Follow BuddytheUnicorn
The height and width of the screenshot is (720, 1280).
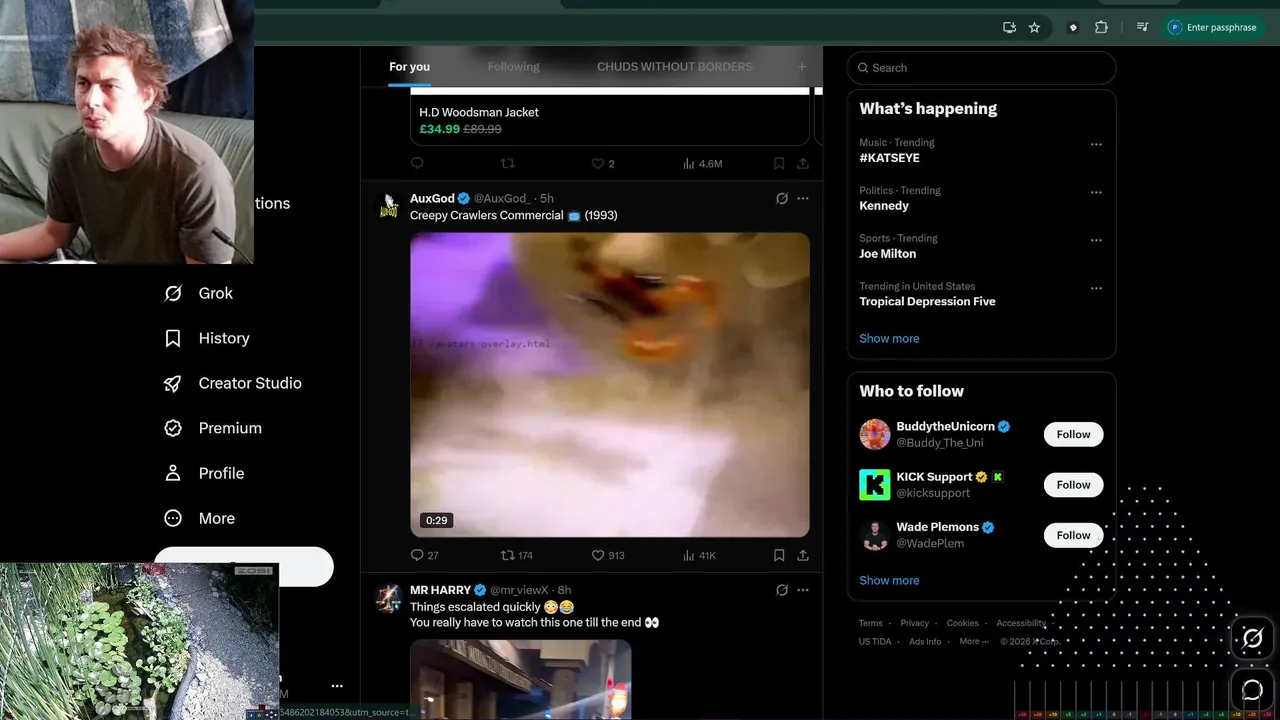[1073, 434]
